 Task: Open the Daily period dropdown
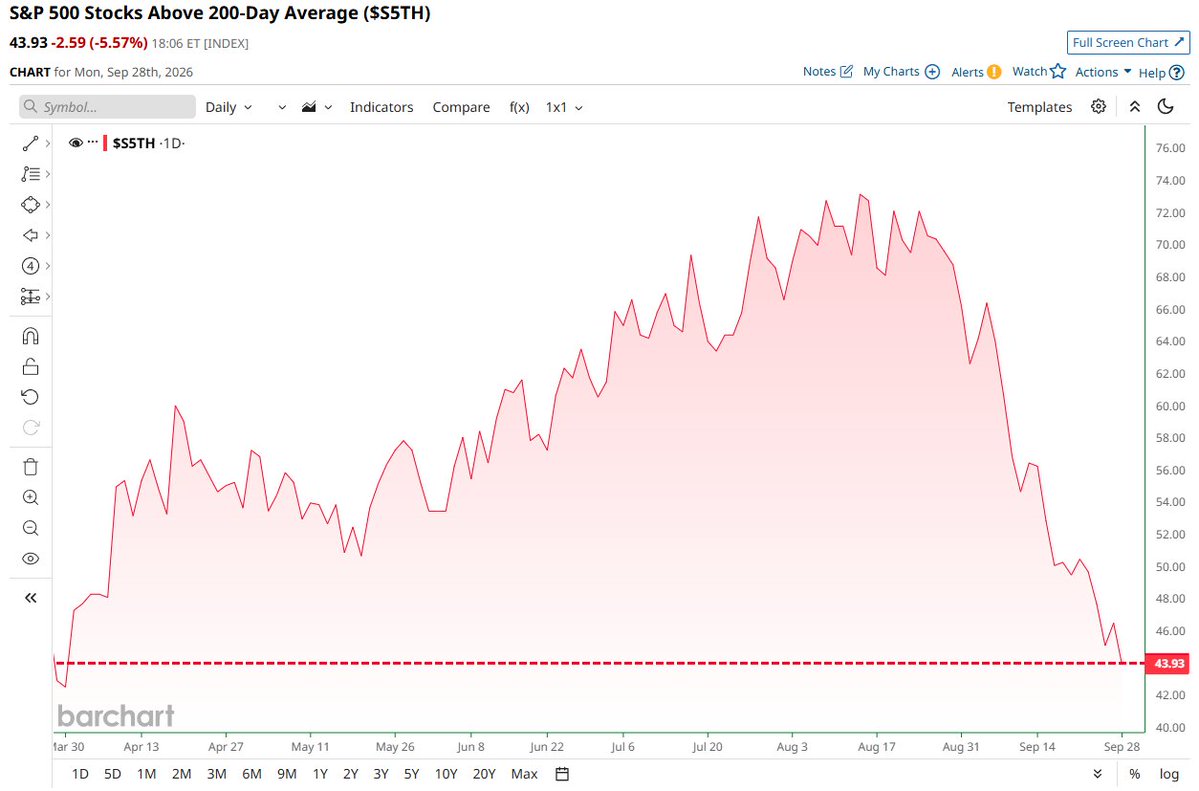[x=229, y=107]
